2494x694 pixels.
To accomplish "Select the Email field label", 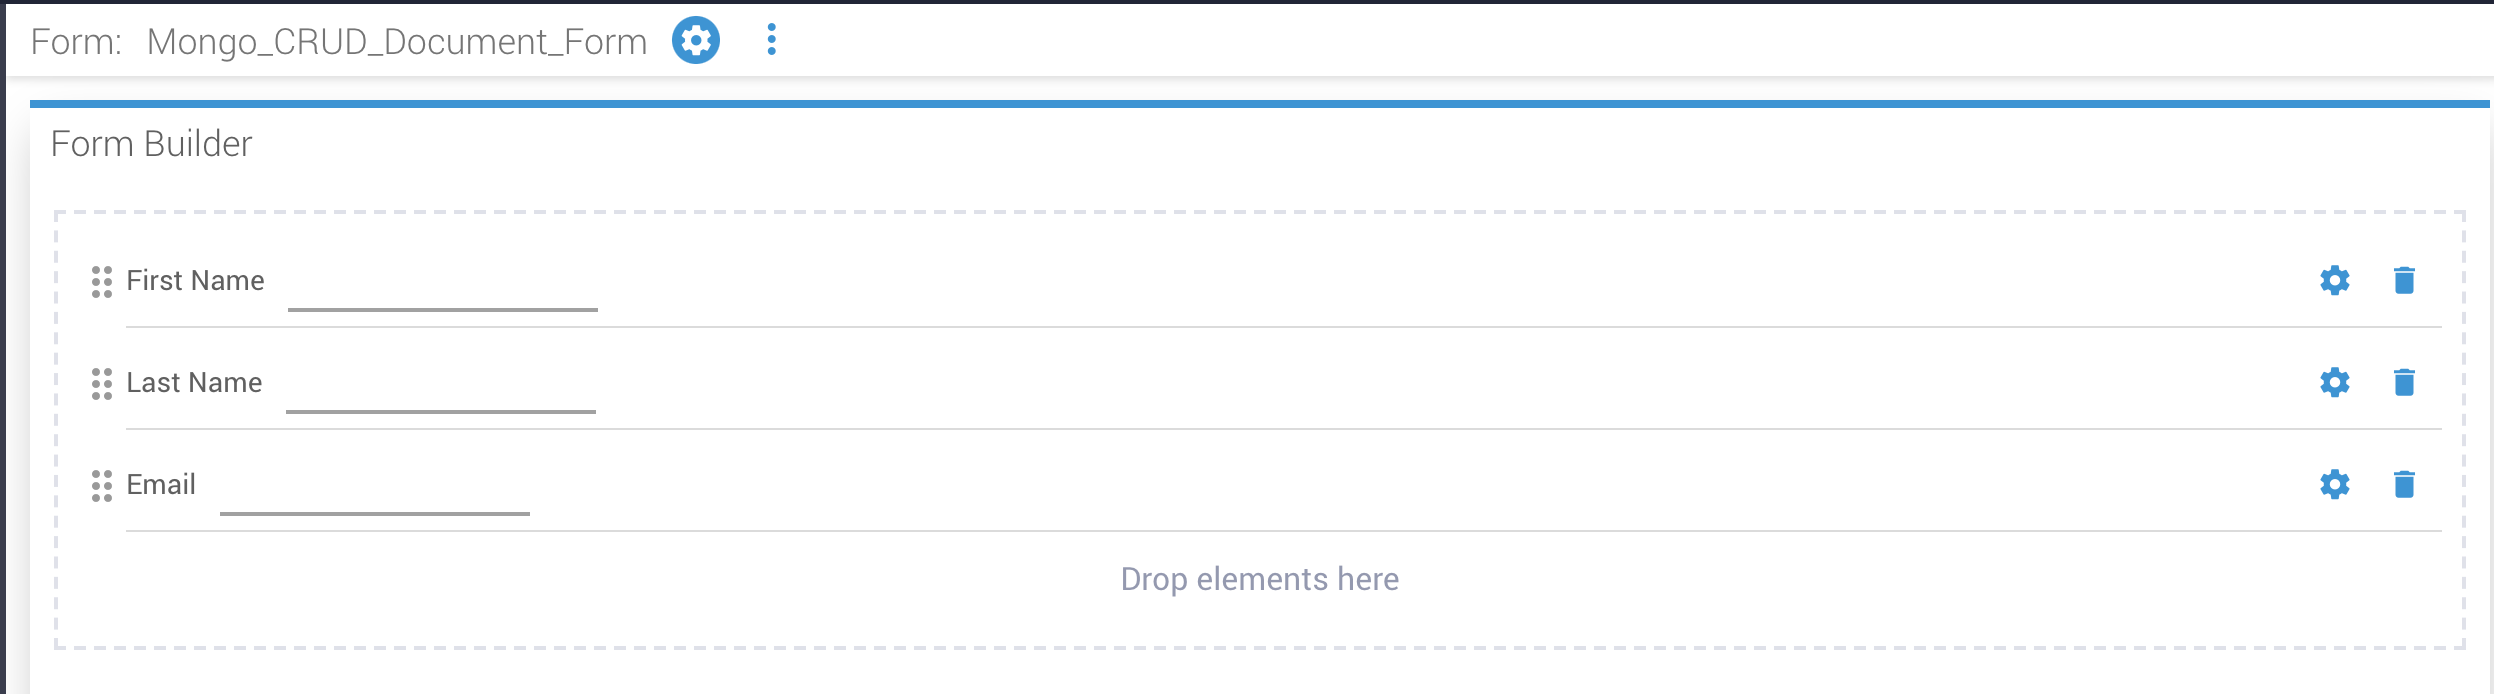I will [x=160, y=485].
